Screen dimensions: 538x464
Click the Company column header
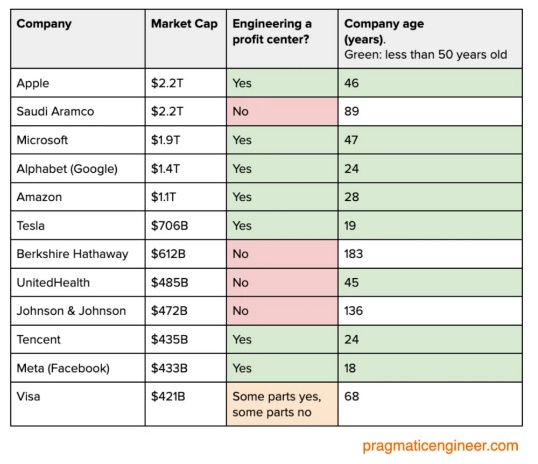point(78,39)
